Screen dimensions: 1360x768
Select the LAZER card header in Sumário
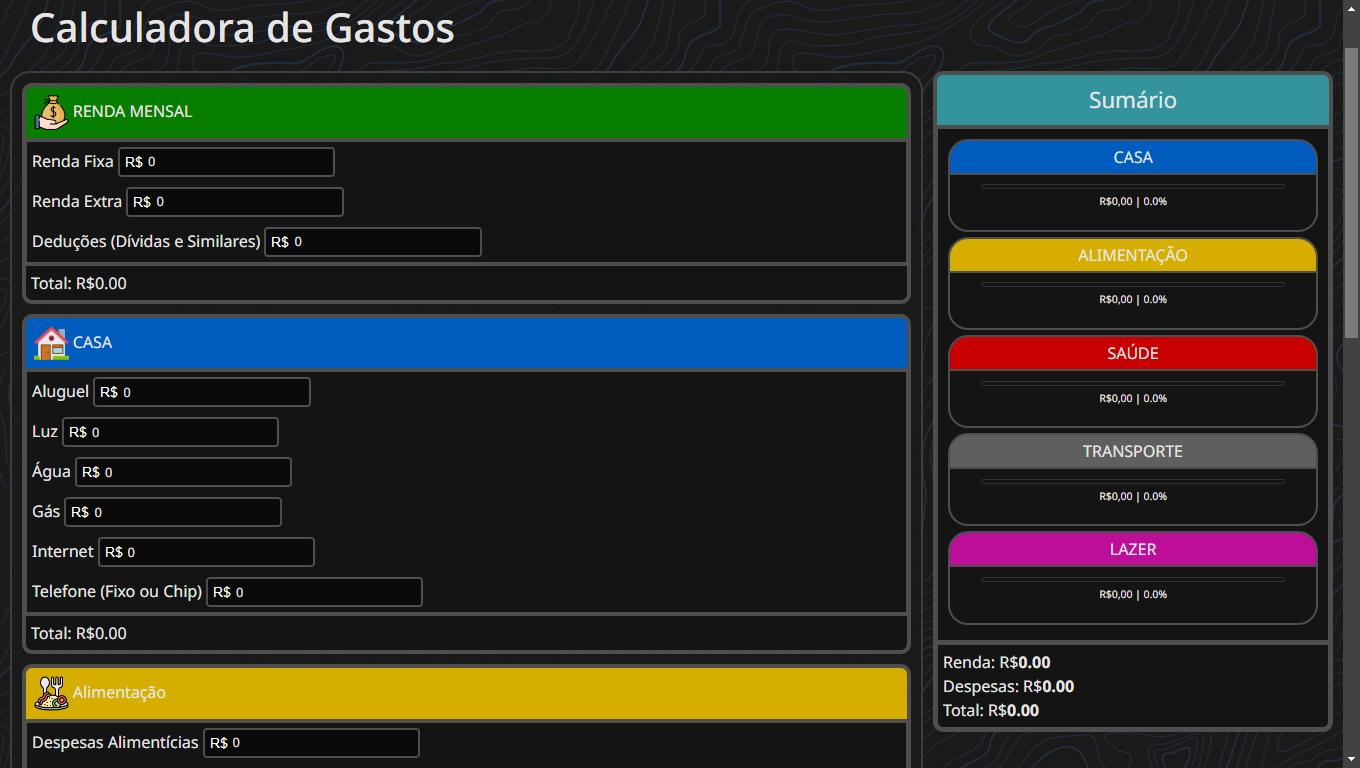point(1133,549)
